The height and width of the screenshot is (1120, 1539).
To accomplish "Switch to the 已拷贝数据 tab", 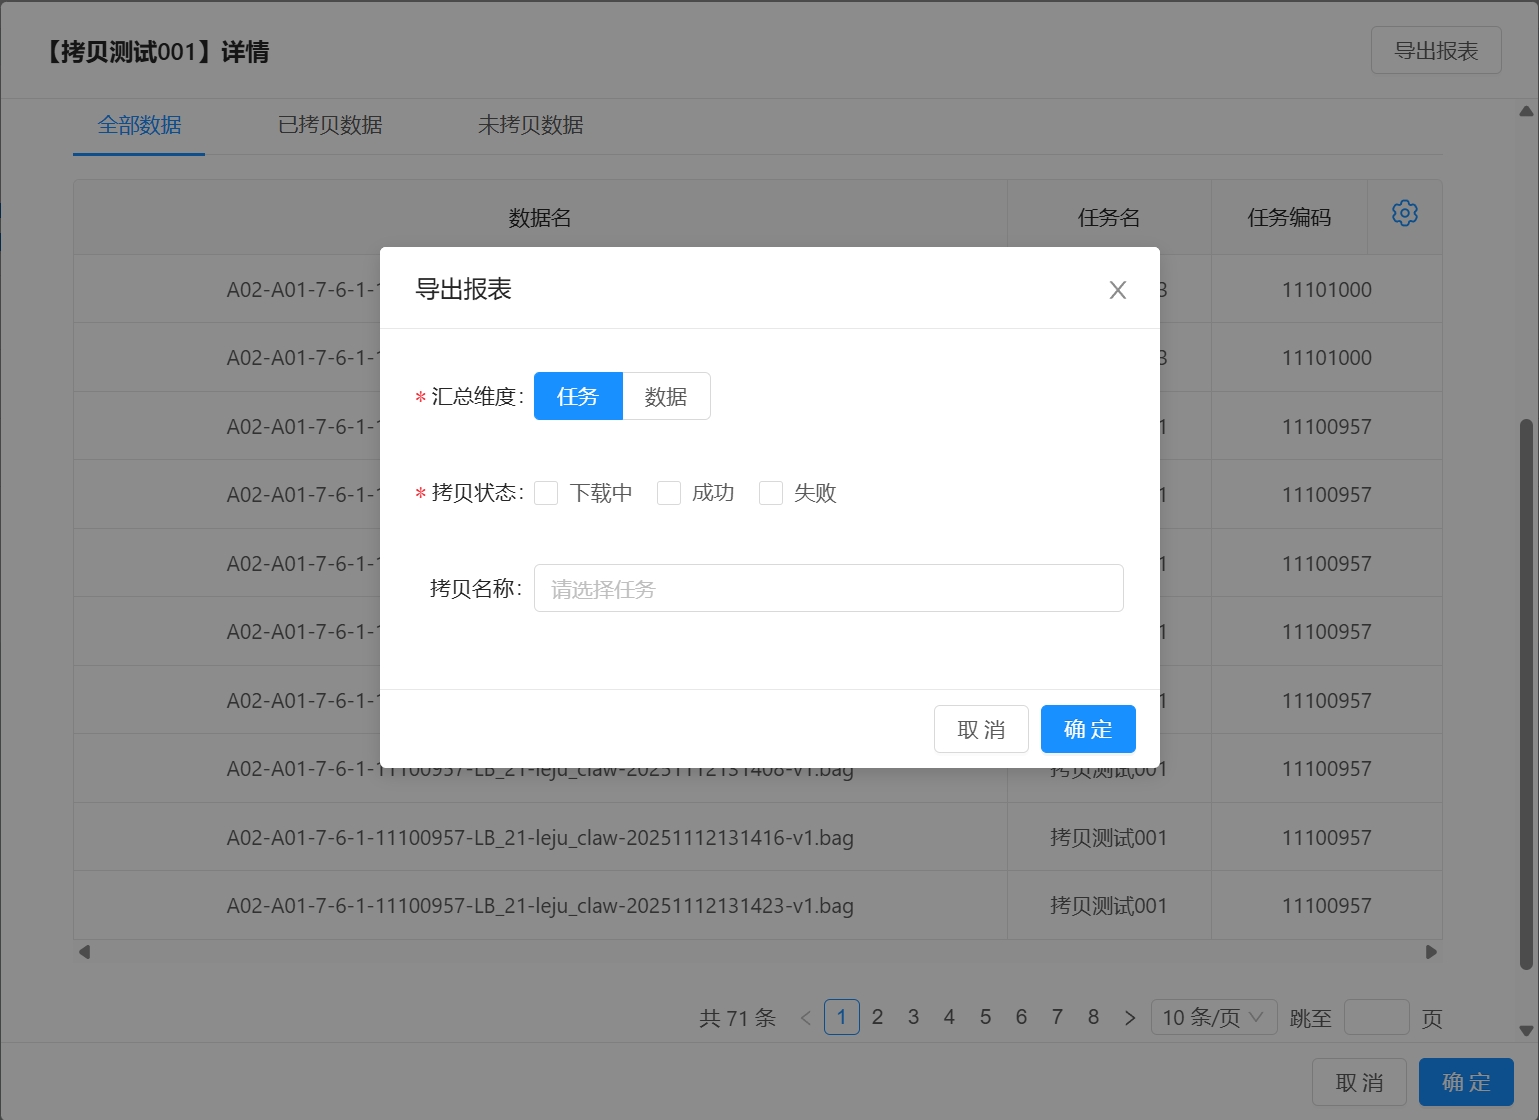I will (330, 126).
